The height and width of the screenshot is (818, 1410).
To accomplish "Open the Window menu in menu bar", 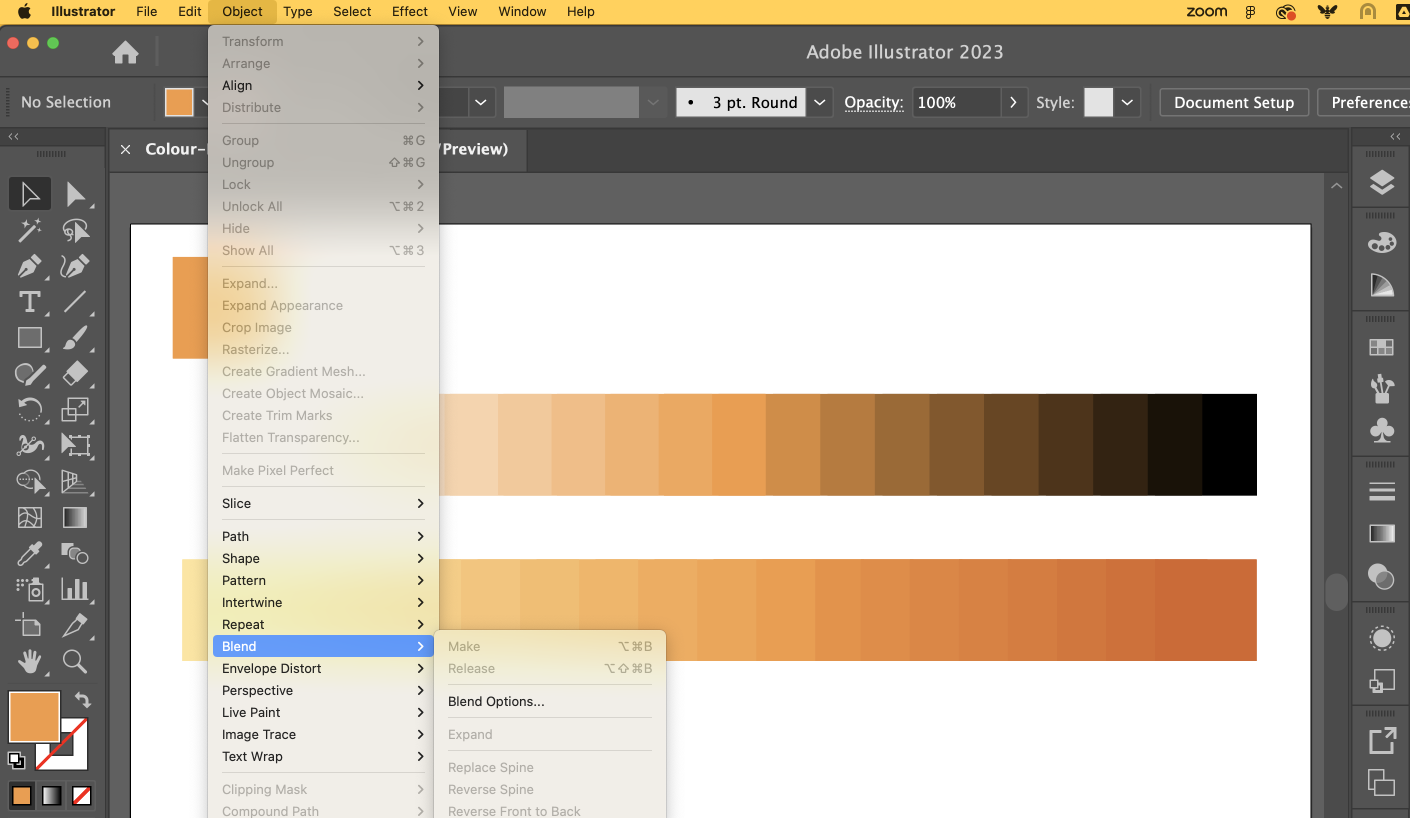I will 522,12.
